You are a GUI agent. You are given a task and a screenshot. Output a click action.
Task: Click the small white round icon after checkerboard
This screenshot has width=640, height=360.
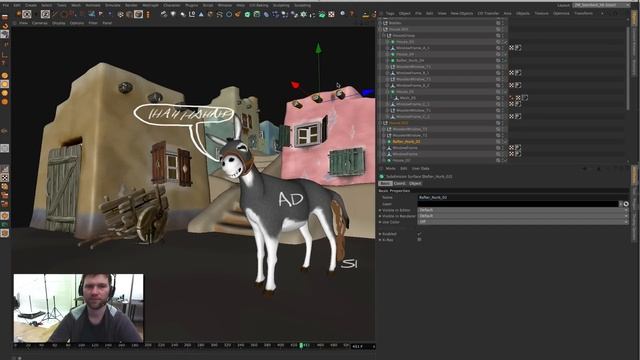click(342, 14)
